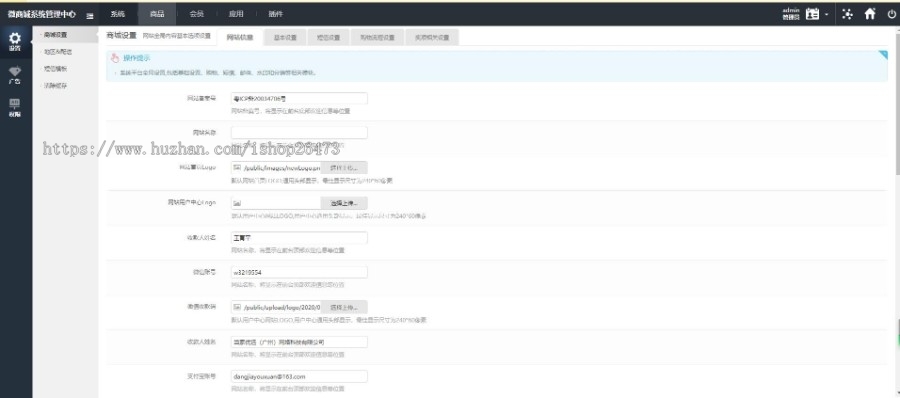900x398 pixels.
Task: Open the 系统 top menu
Action: coord(118,14)
